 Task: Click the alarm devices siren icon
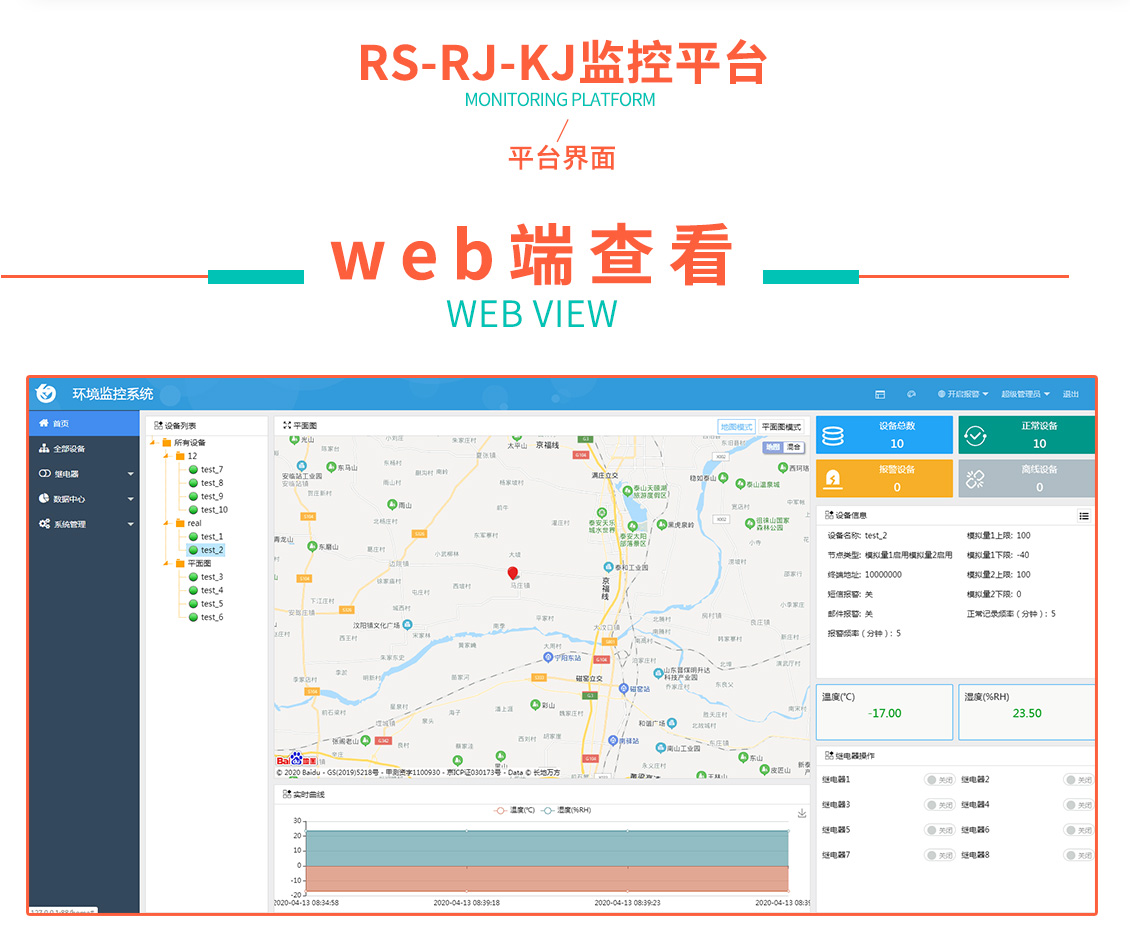click(833, 479)
